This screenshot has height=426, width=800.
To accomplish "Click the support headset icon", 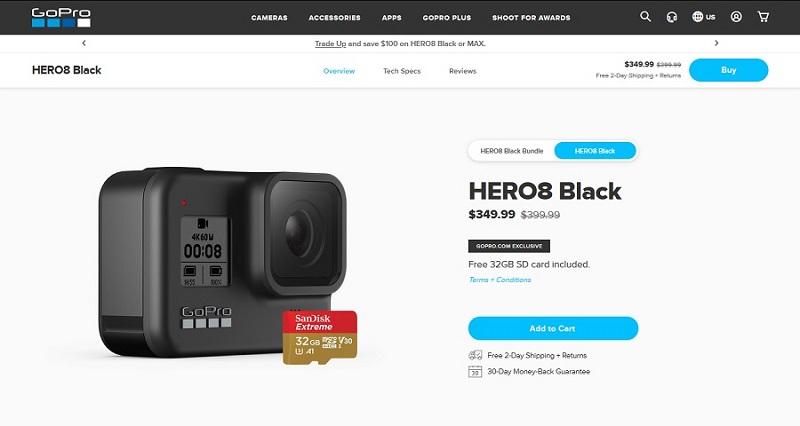I will pos(672,17).
